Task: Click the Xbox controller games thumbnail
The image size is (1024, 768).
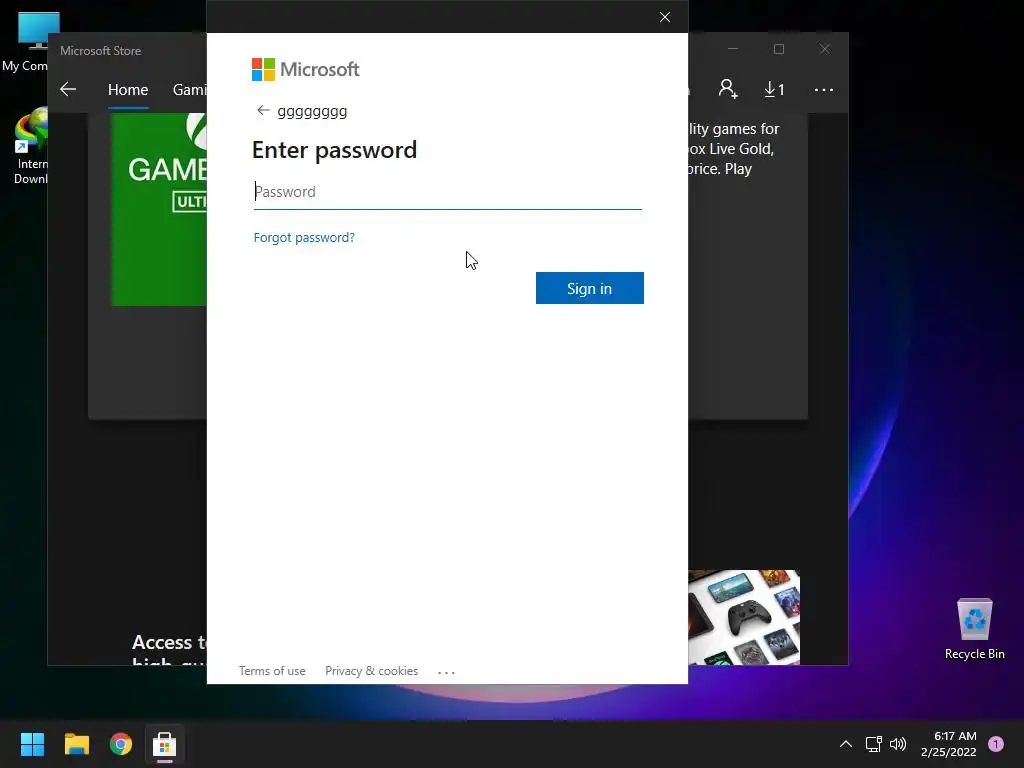Action: (744, 617)
